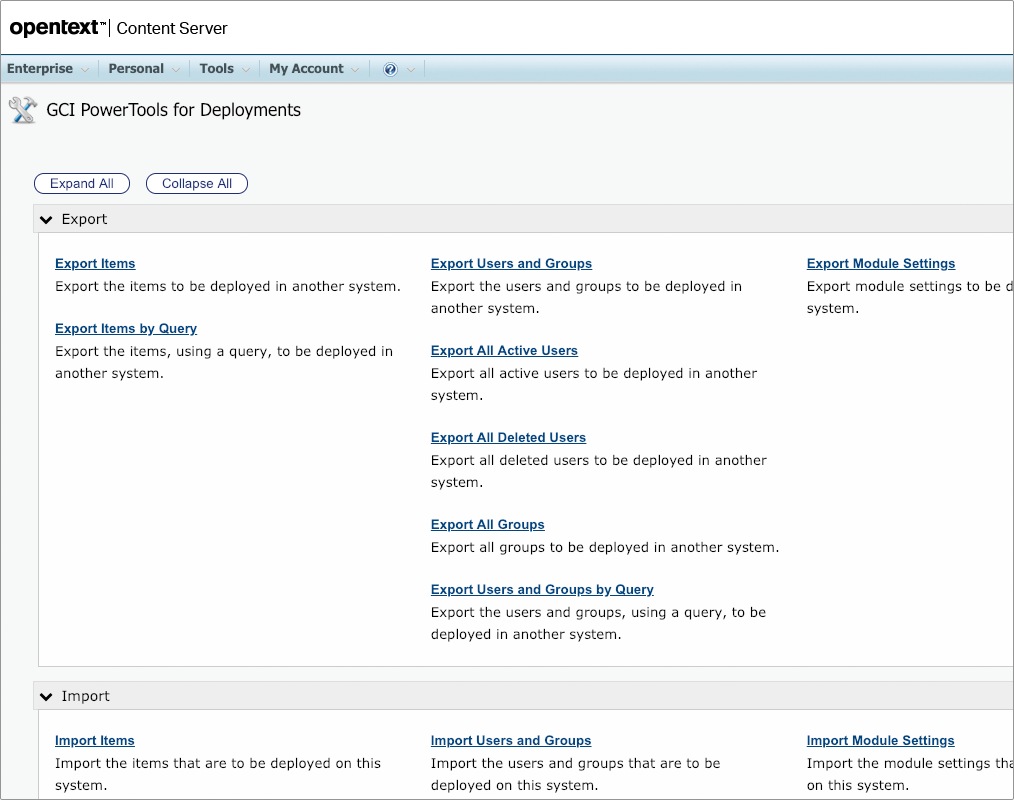Expand the help menu dropdown arrow

click(x=411, y=70)
